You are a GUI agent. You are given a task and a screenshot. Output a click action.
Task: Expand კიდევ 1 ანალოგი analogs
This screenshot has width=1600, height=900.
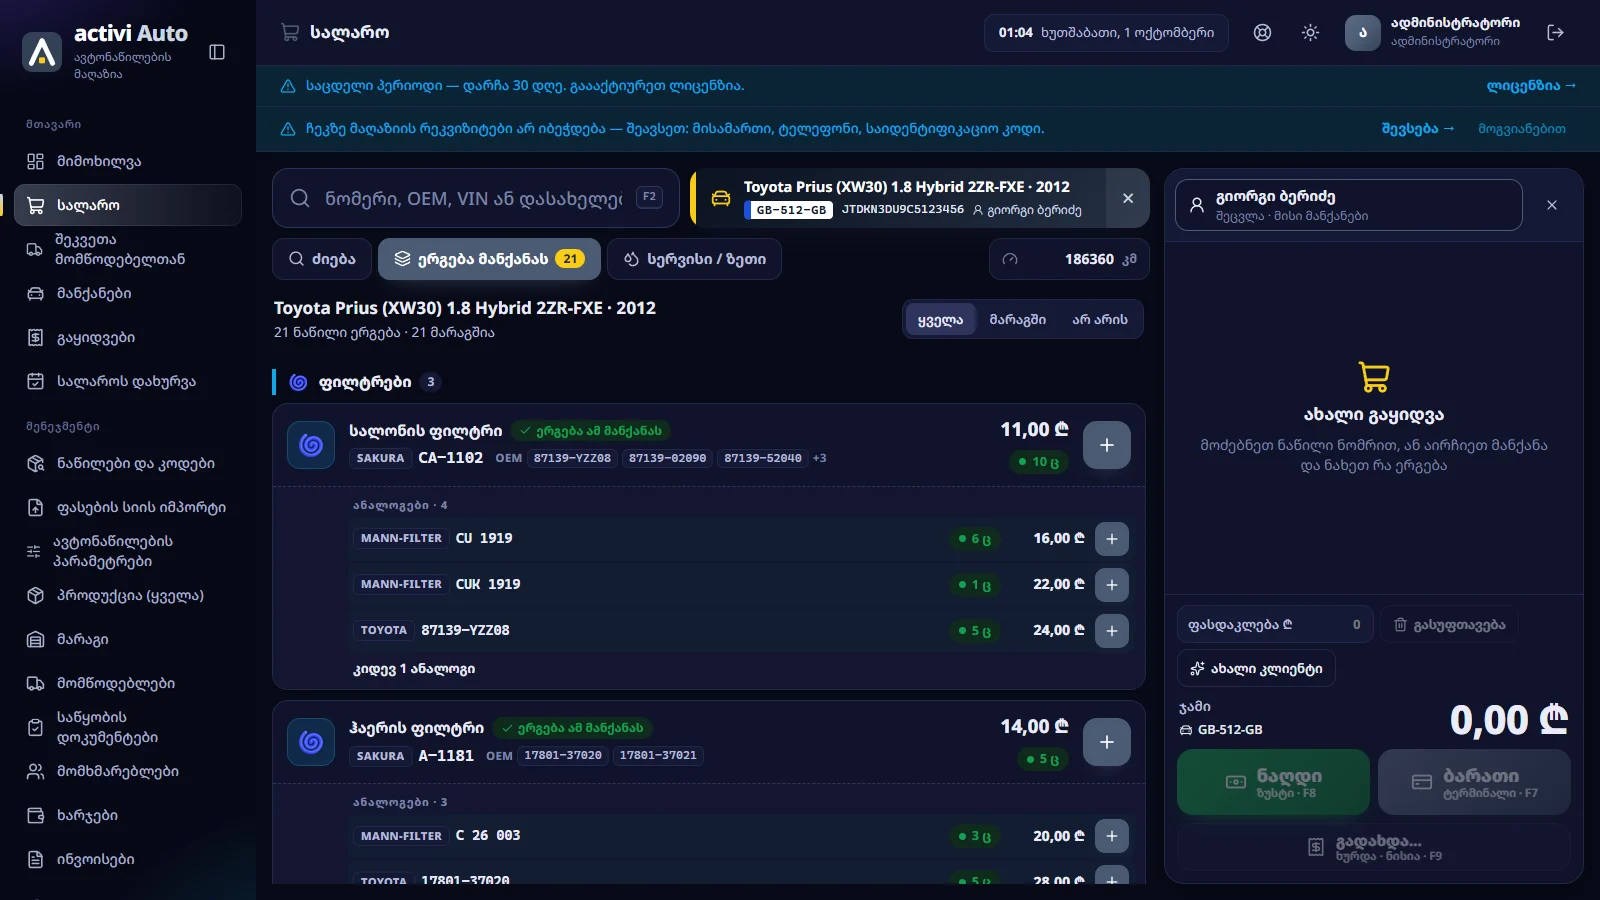coord(414,669)
